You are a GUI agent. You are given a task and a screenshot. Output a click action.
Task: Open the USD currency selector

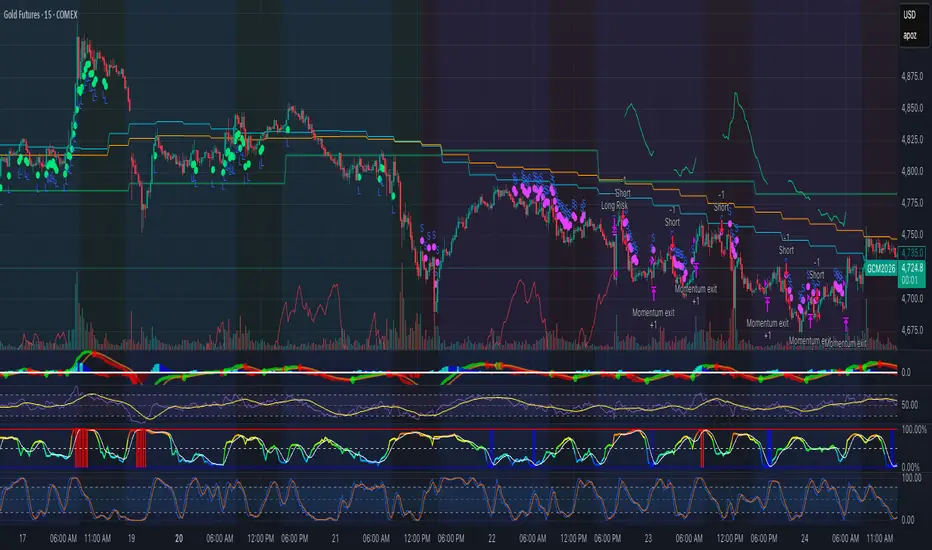(x=909, y=15)
